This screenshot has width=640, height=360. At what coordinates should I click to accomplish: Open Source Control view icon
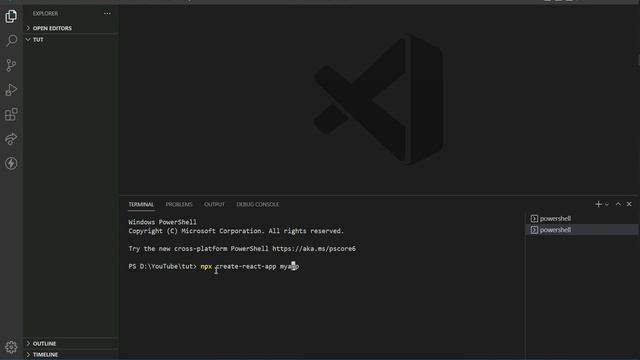(11, 65)
